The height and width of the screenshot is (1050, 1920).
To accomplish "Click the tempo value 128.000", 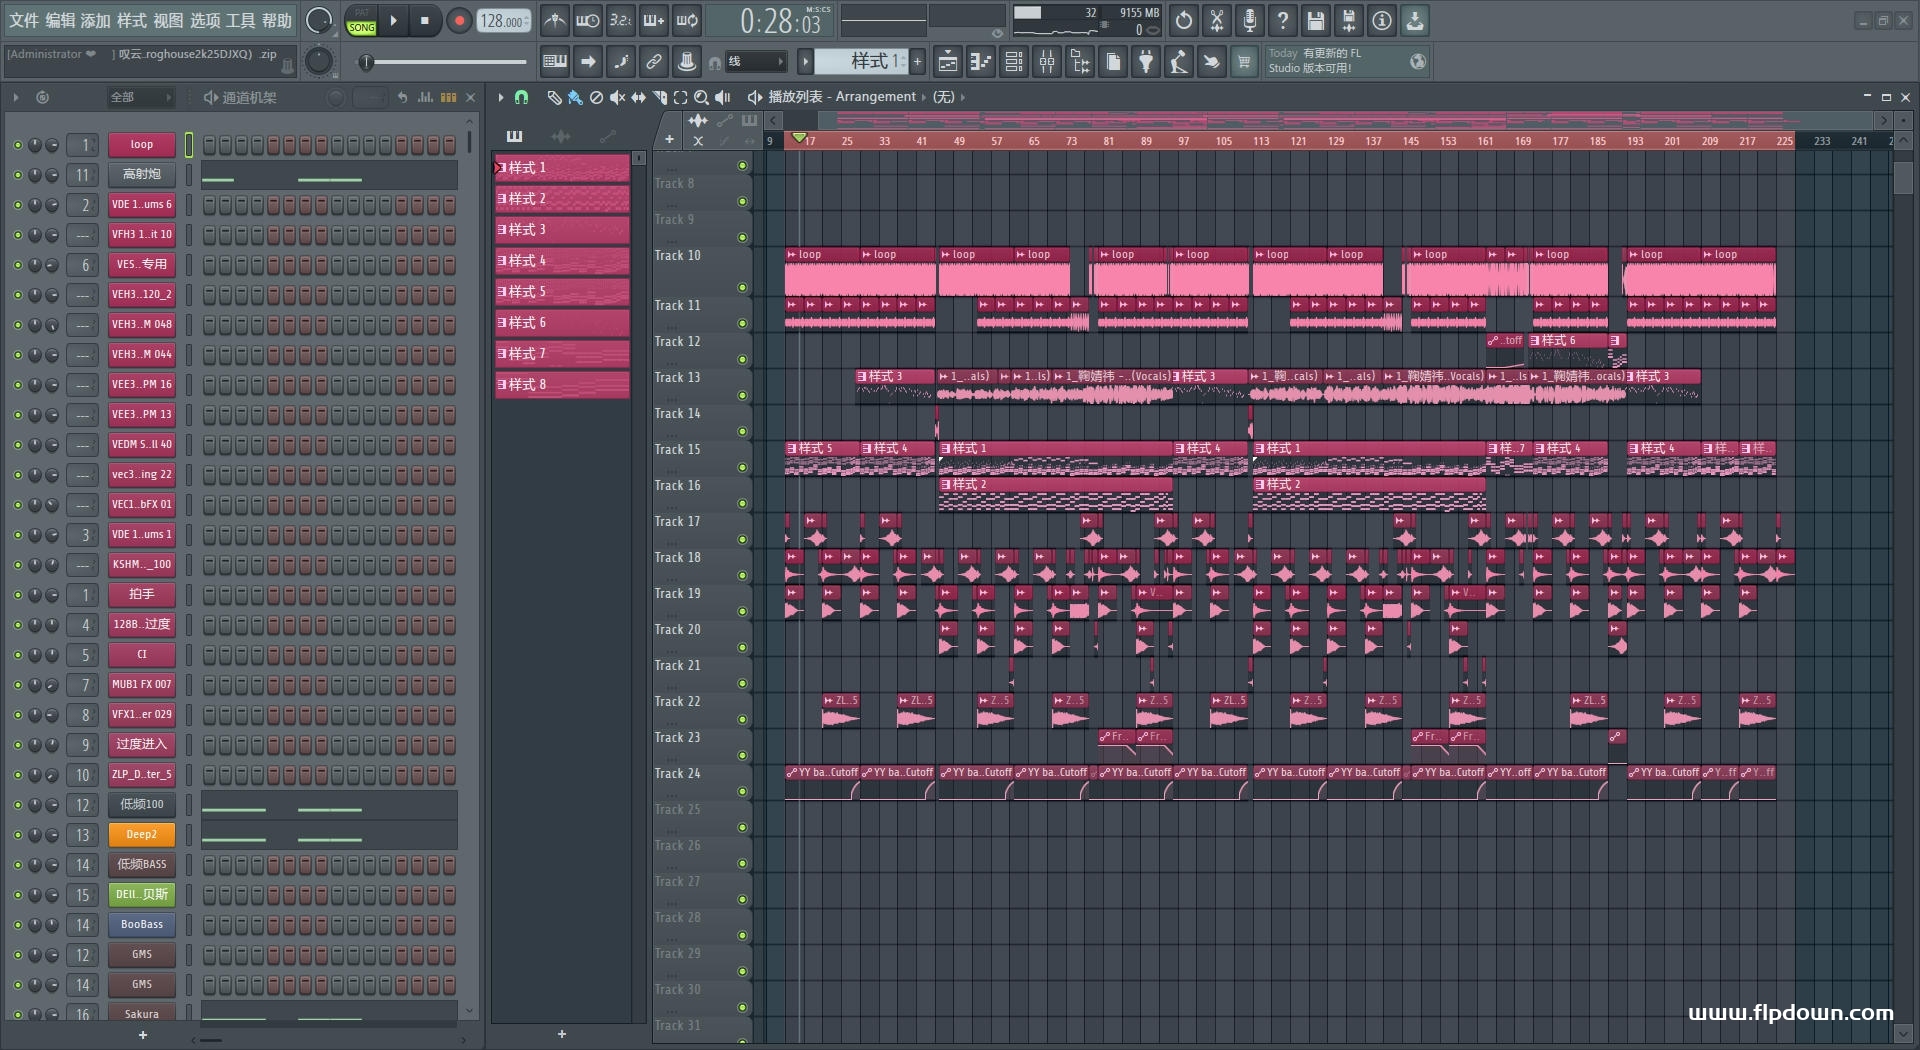I will [503, 21].
